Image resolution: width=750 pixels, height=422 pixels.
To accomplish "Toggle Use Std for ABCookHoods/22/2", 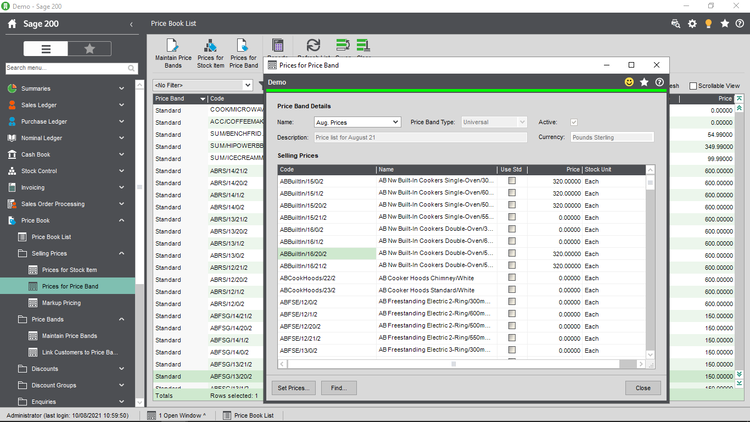I will click(512, 278).
